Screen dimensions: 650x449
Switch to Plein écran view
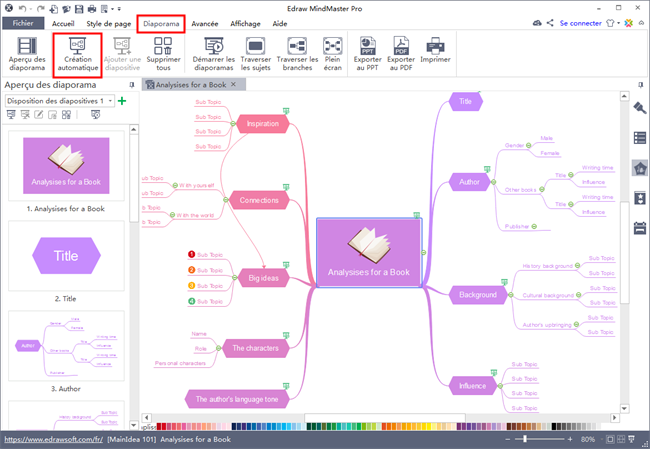332,54
